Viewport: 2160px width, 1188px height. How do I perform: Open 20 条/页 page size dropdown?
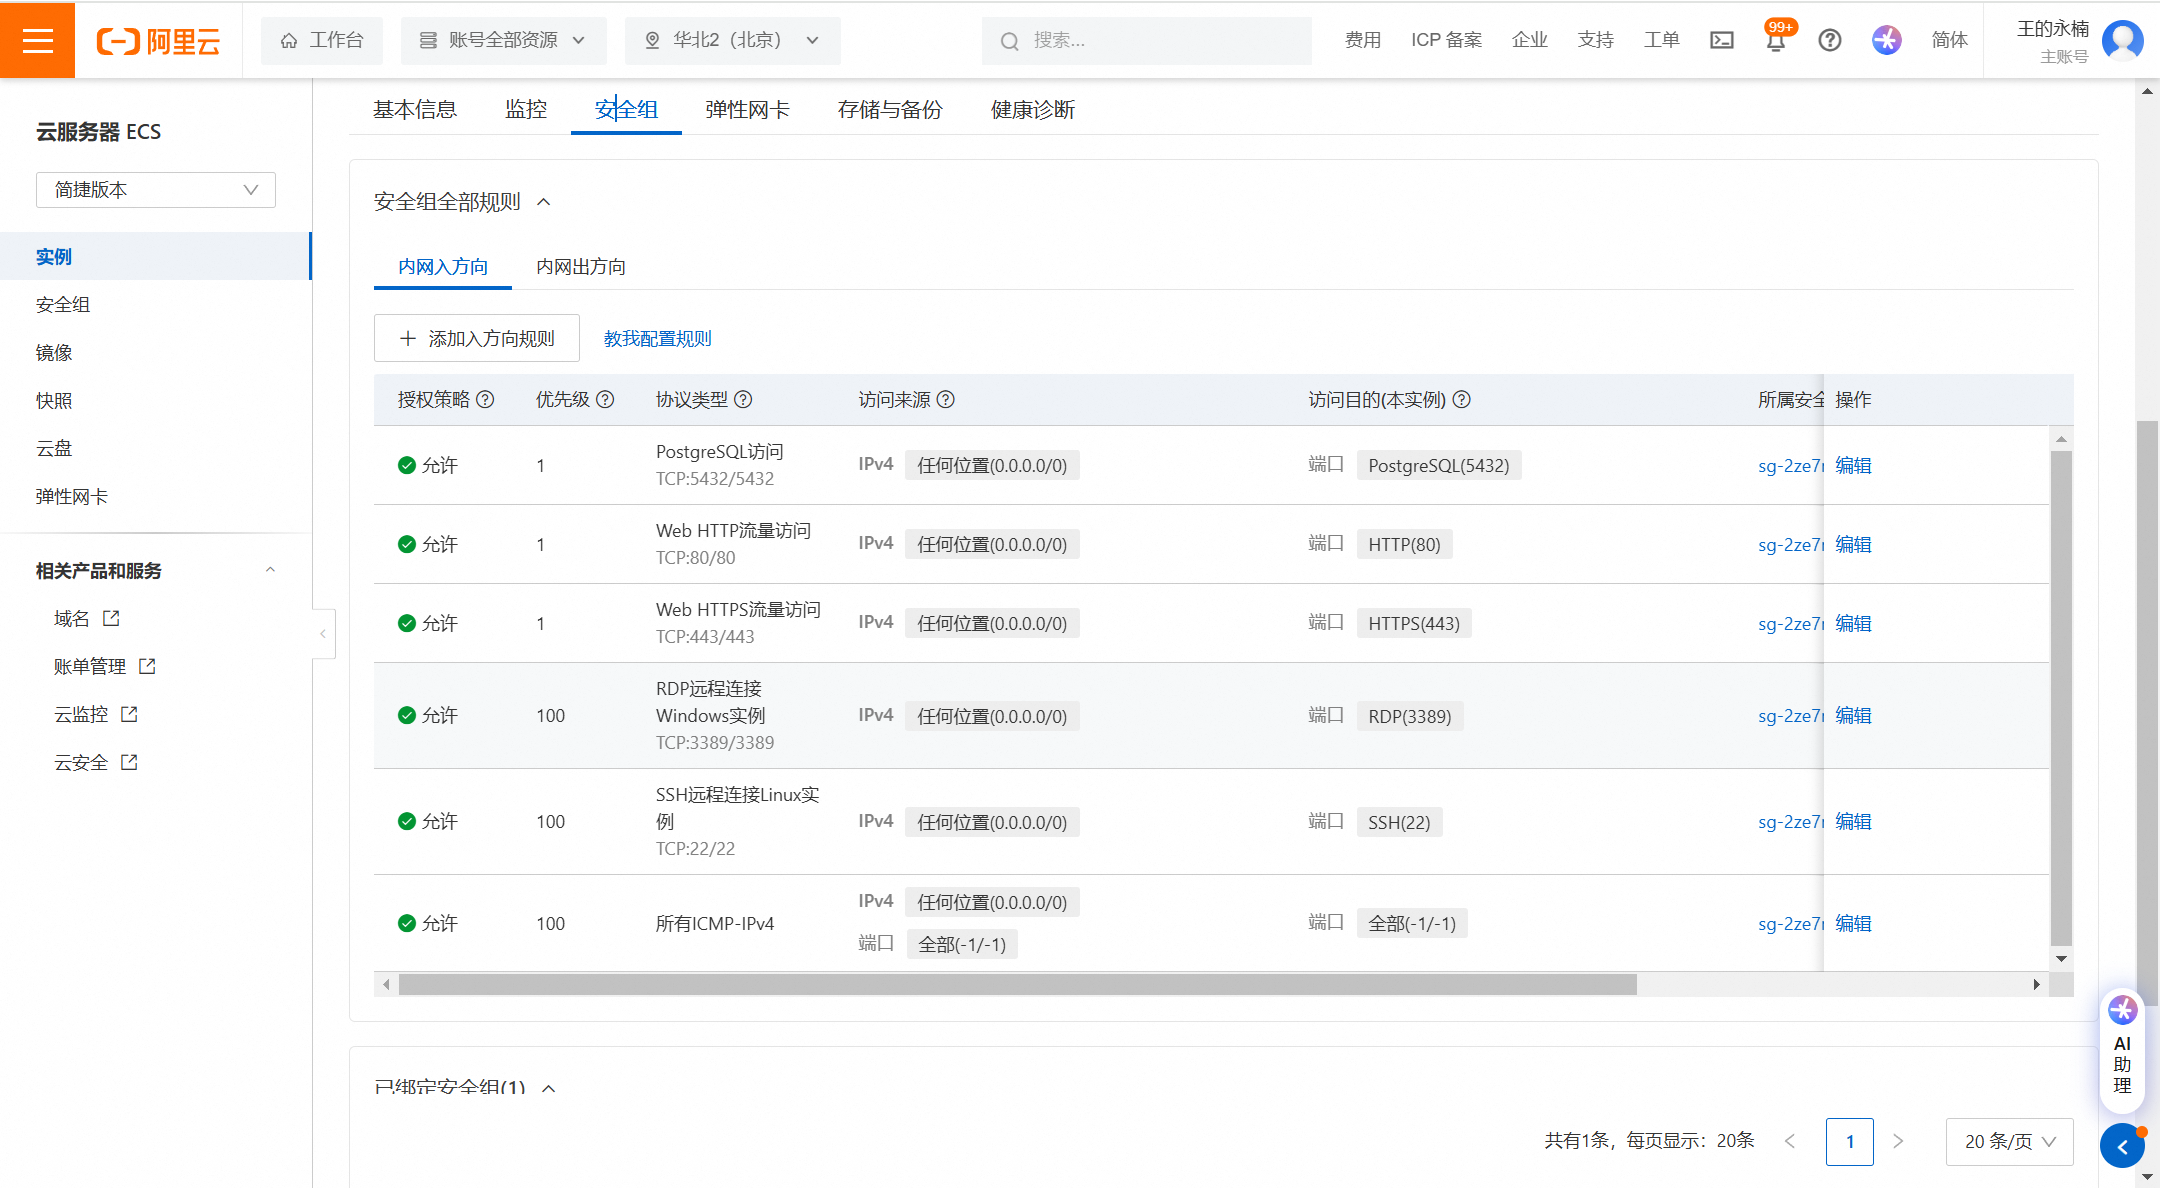[x=2009, y=1141]
